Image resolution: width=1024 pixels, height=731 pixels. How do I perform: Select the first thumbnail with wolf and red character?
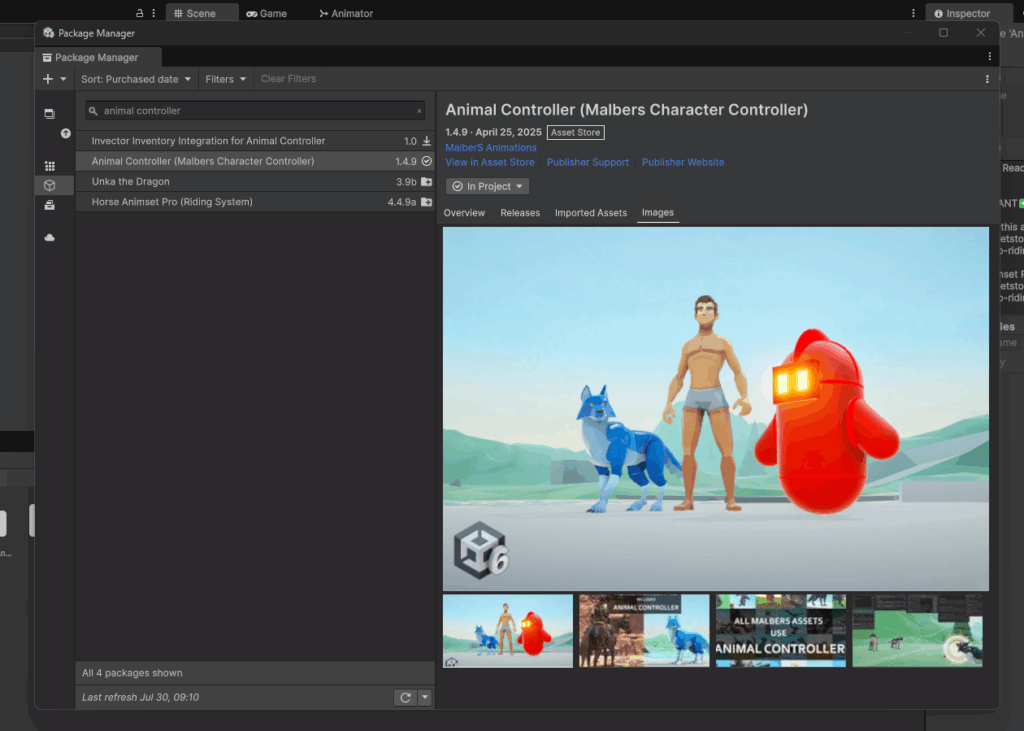(507, 631)
